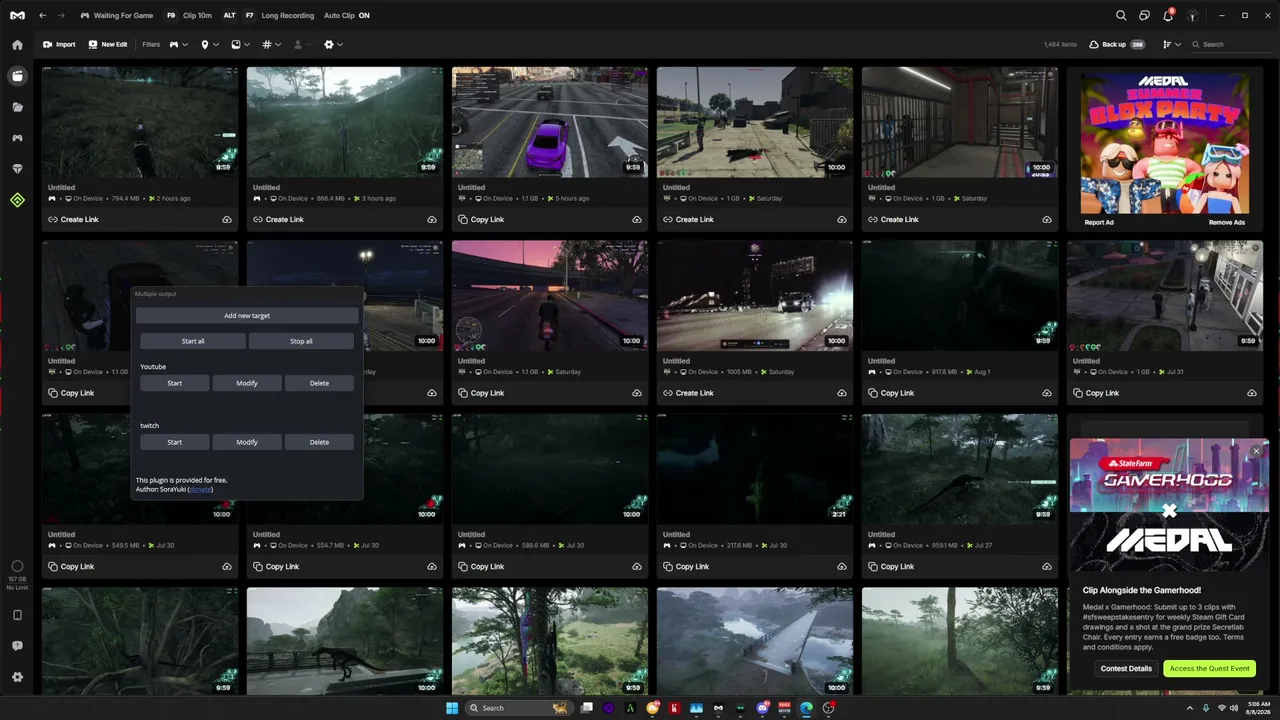
Task: Create Link for the 794.4 MB clip
Action: pos(74,220)
